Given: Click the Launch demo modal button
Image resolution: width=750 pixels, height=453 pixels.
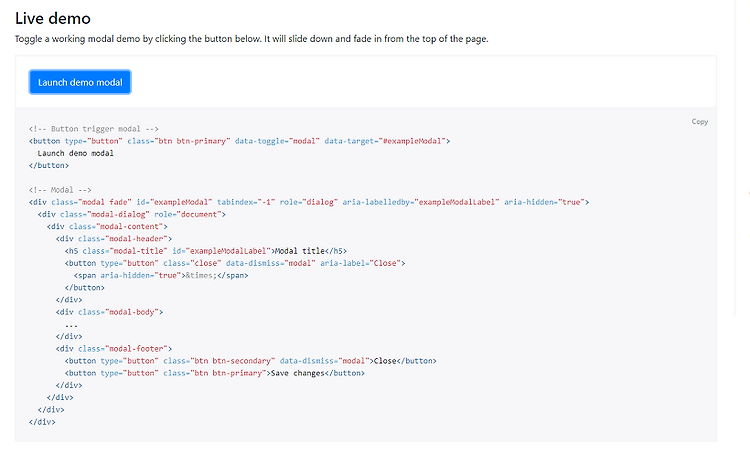Looking at the screenshot, I should (x=80, y=82).
